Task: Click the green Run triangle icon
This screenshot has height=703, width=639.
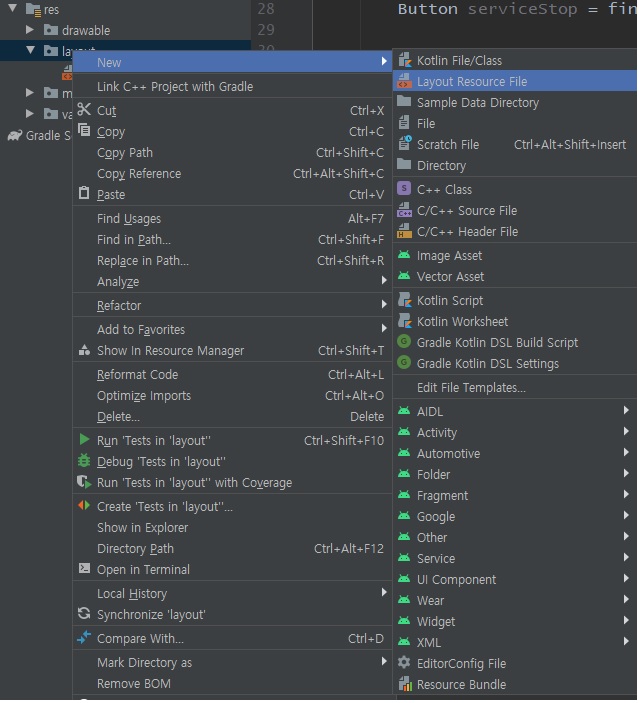Action: [x=84, y=440]
